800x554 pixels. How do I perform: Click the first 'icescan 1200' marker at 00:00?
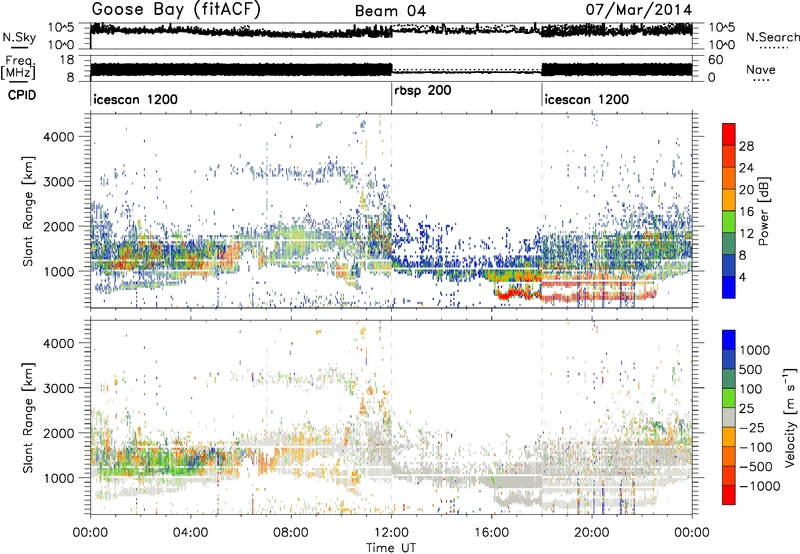tap(135, 99)
